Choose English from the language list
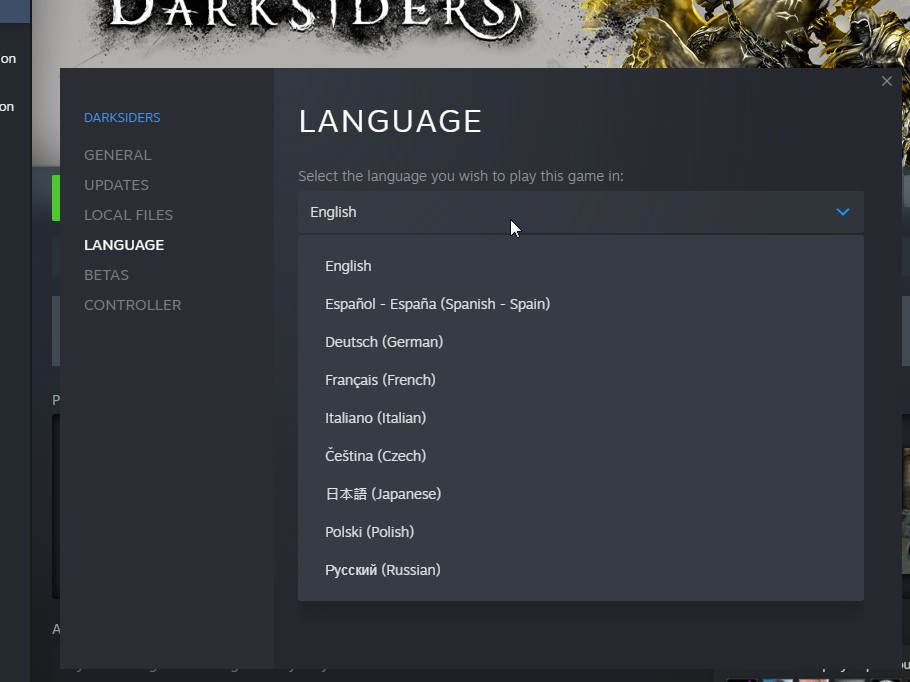The width and height of the screenshot is (910, 682). click(580, 266)
